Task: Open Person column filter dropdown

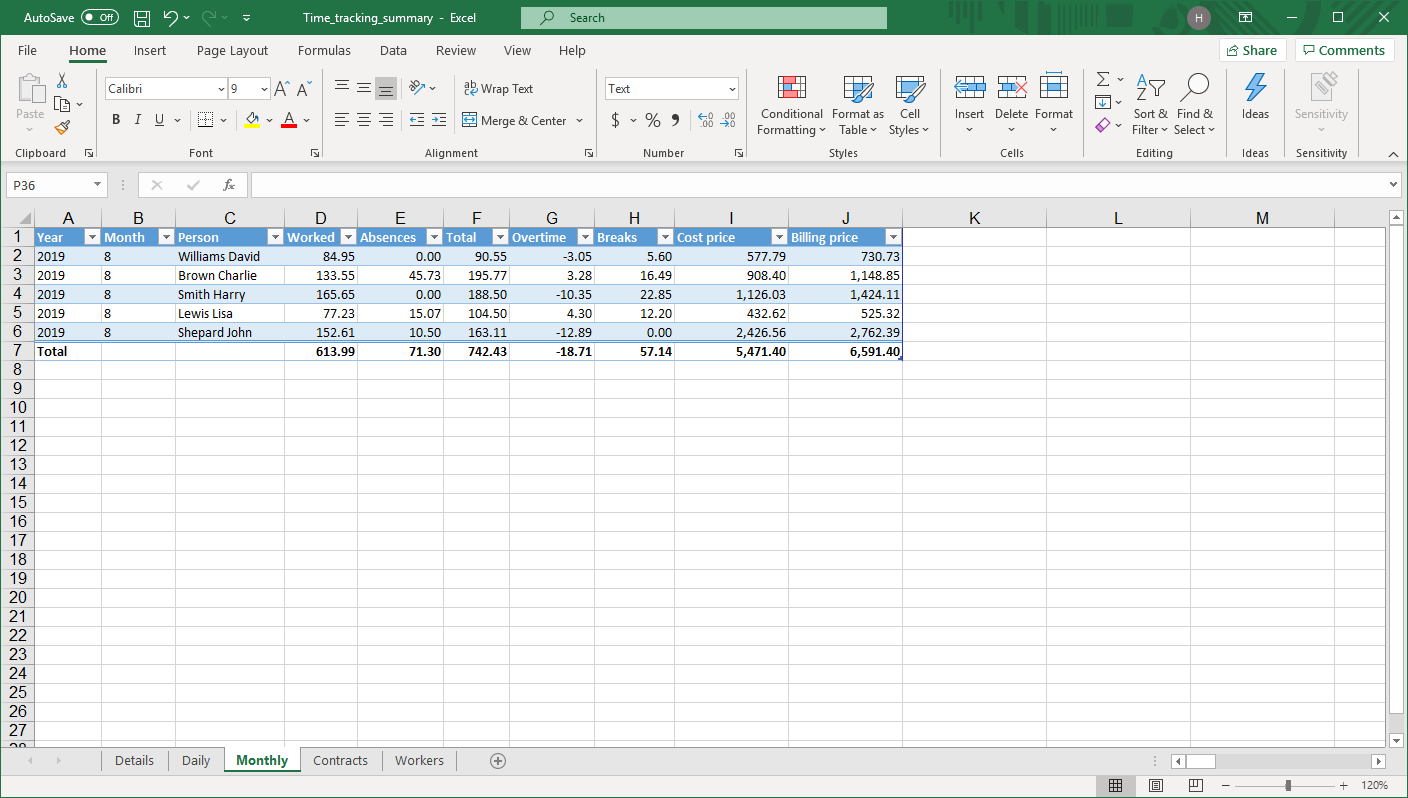Action: 275,237
